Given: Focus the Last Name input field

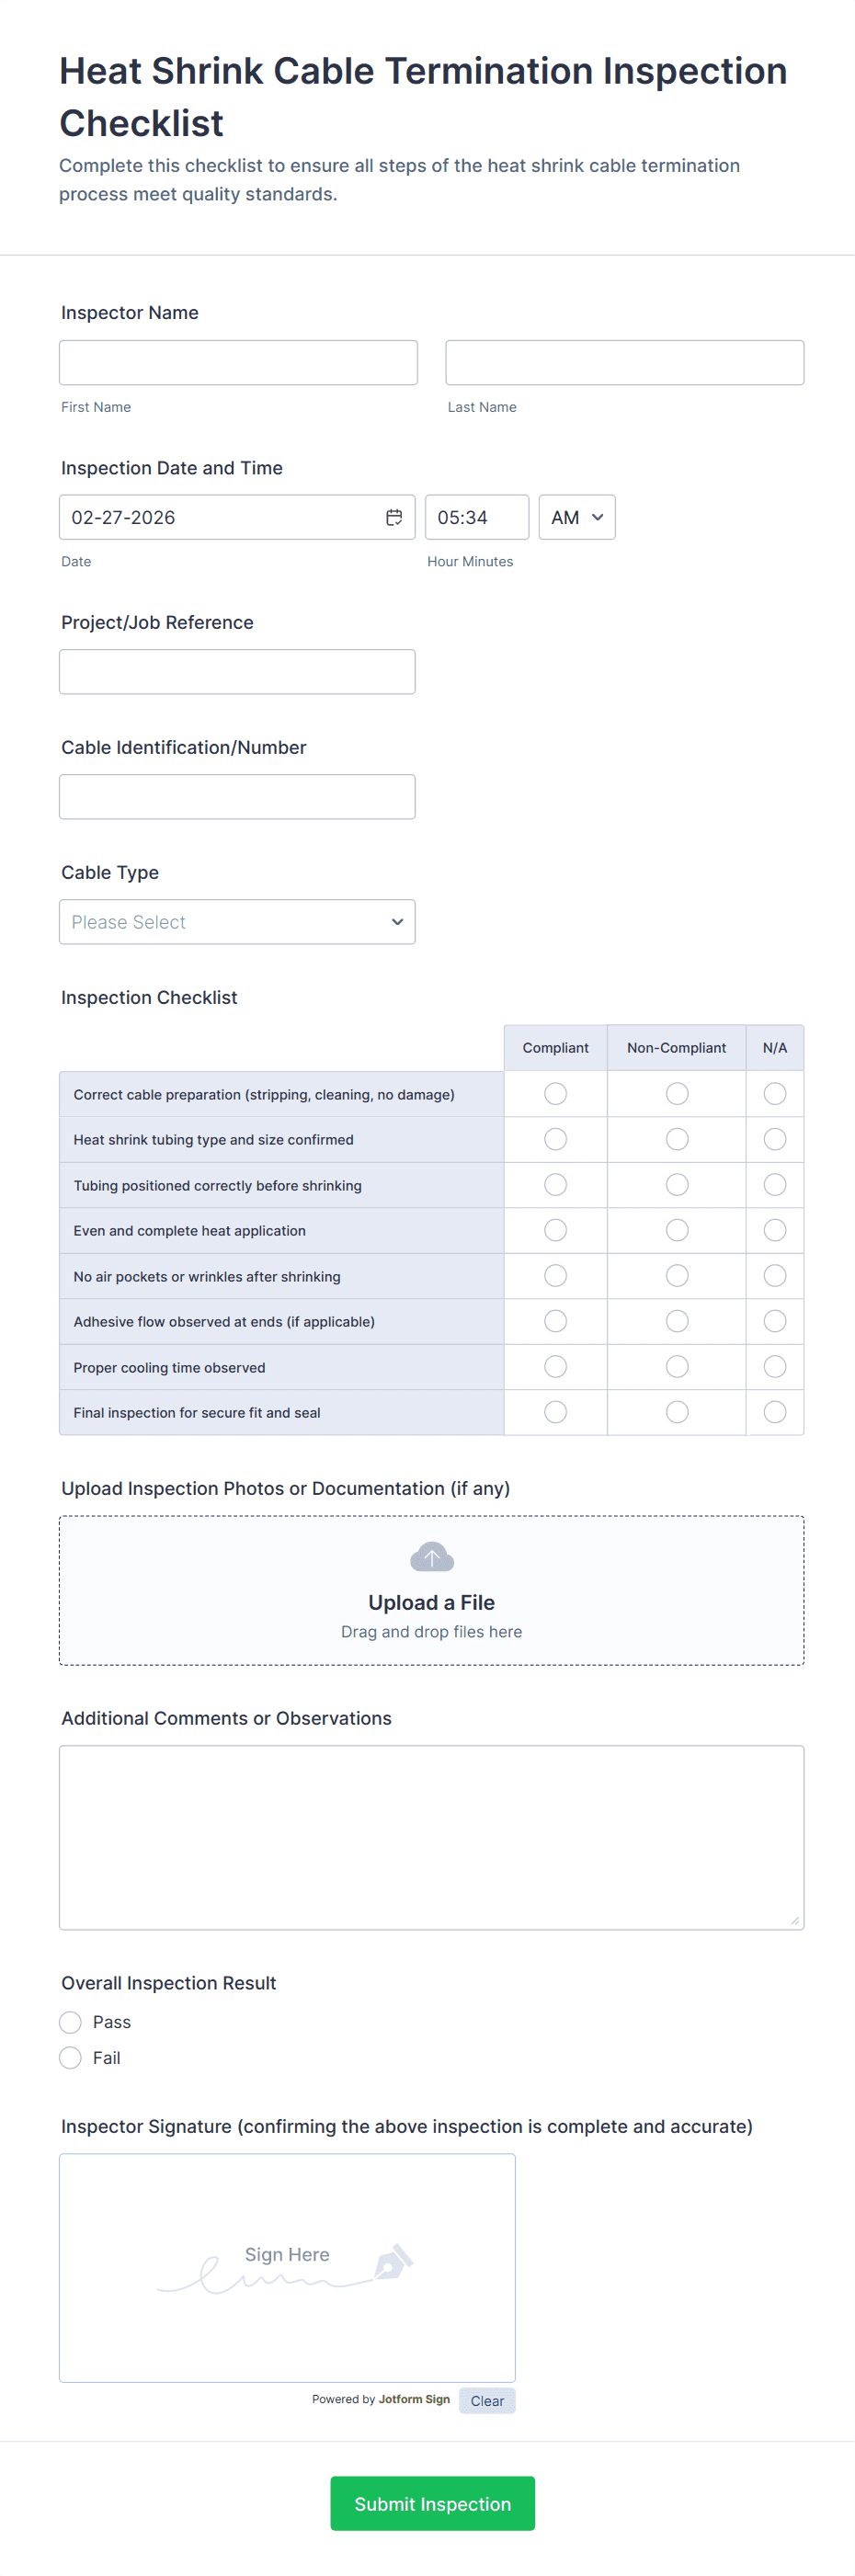Looking at the screenshot, I should pos(624,363).
